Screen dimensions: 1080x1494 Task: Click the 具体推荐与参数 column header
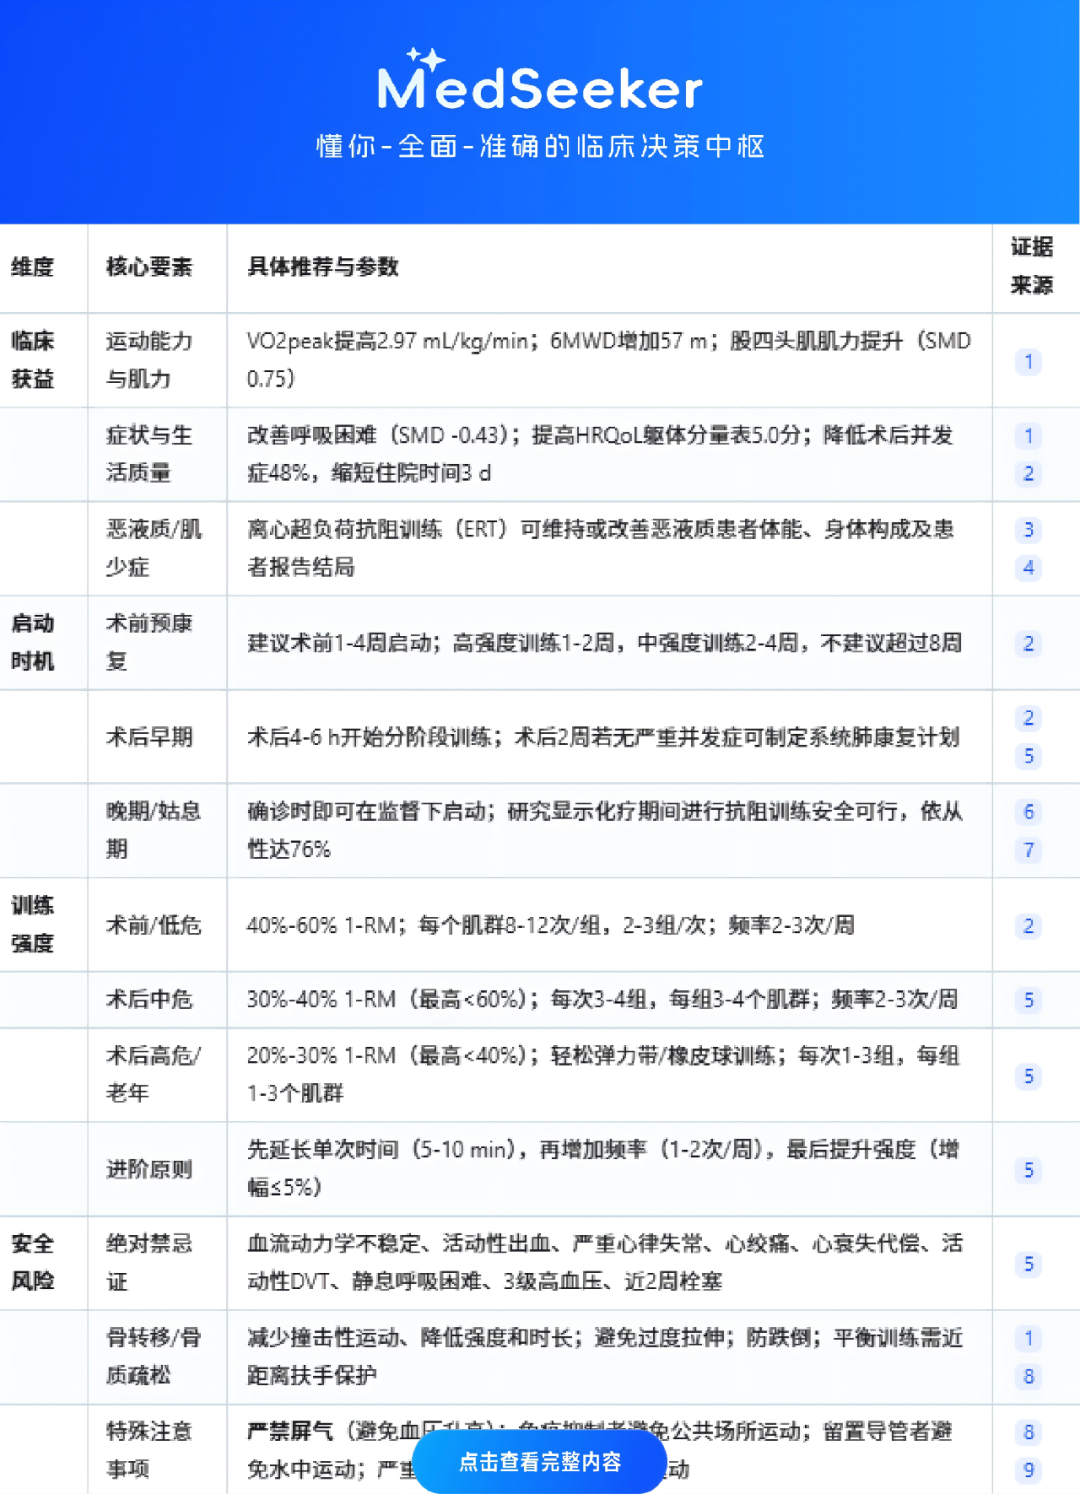[x=323, y=267]
